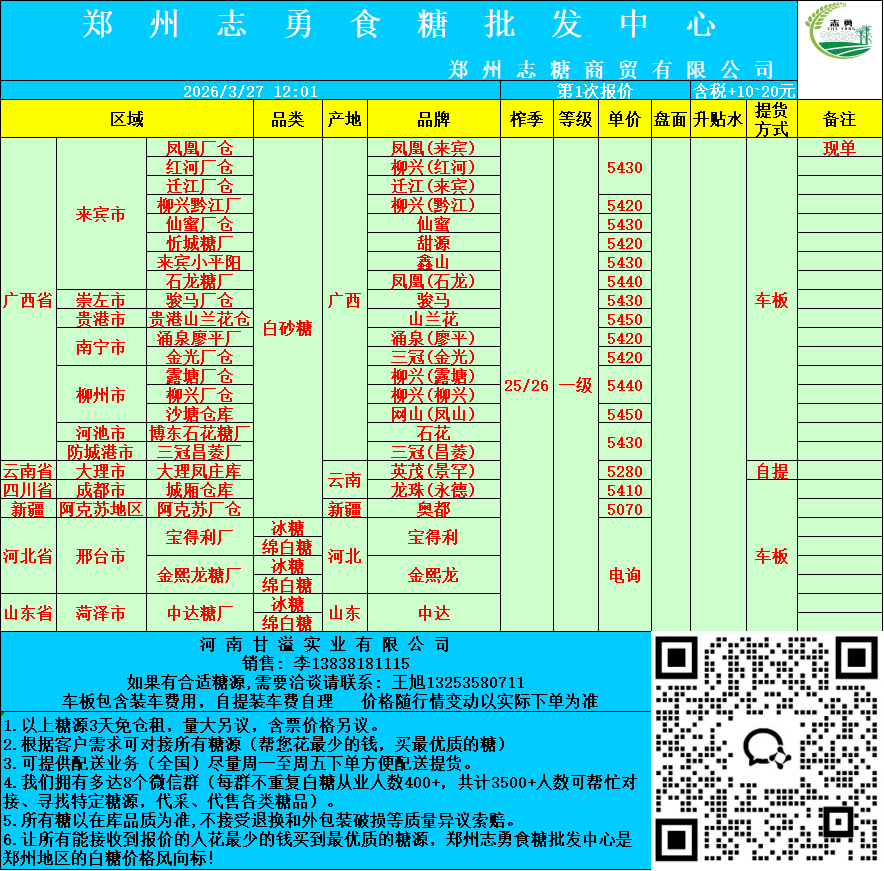The image size is (884, 871).
Task: Click the 品牌 column header
Action: 434,119
